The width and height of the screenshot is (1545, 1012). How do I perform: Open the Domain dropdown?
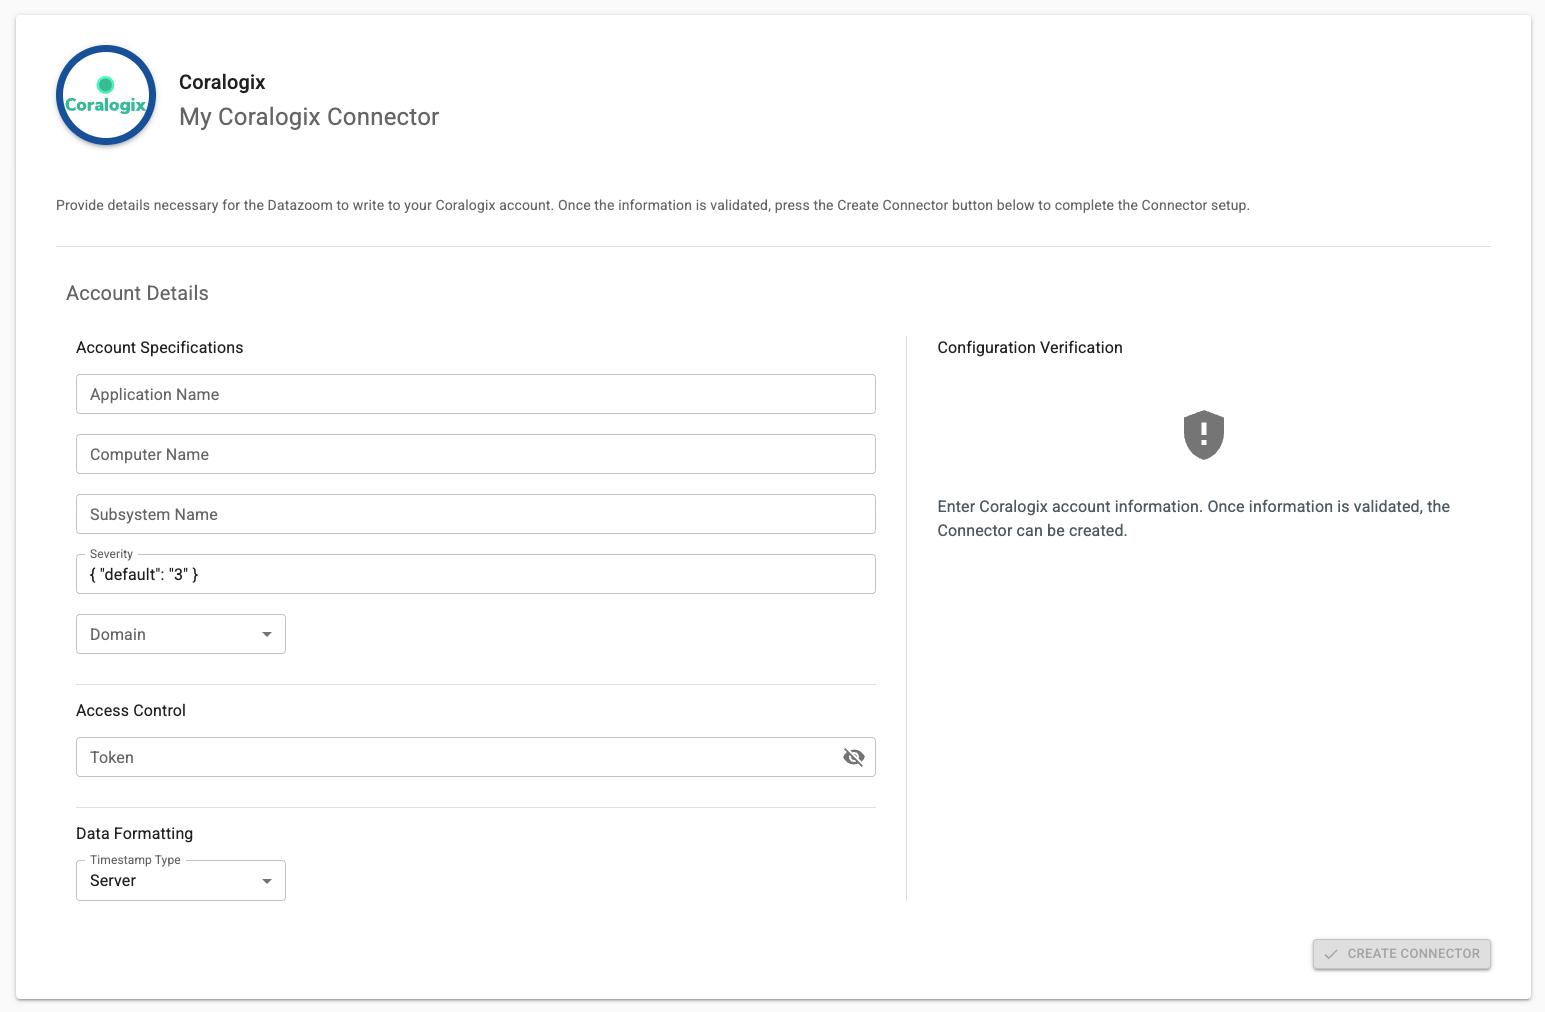(181, 634)
